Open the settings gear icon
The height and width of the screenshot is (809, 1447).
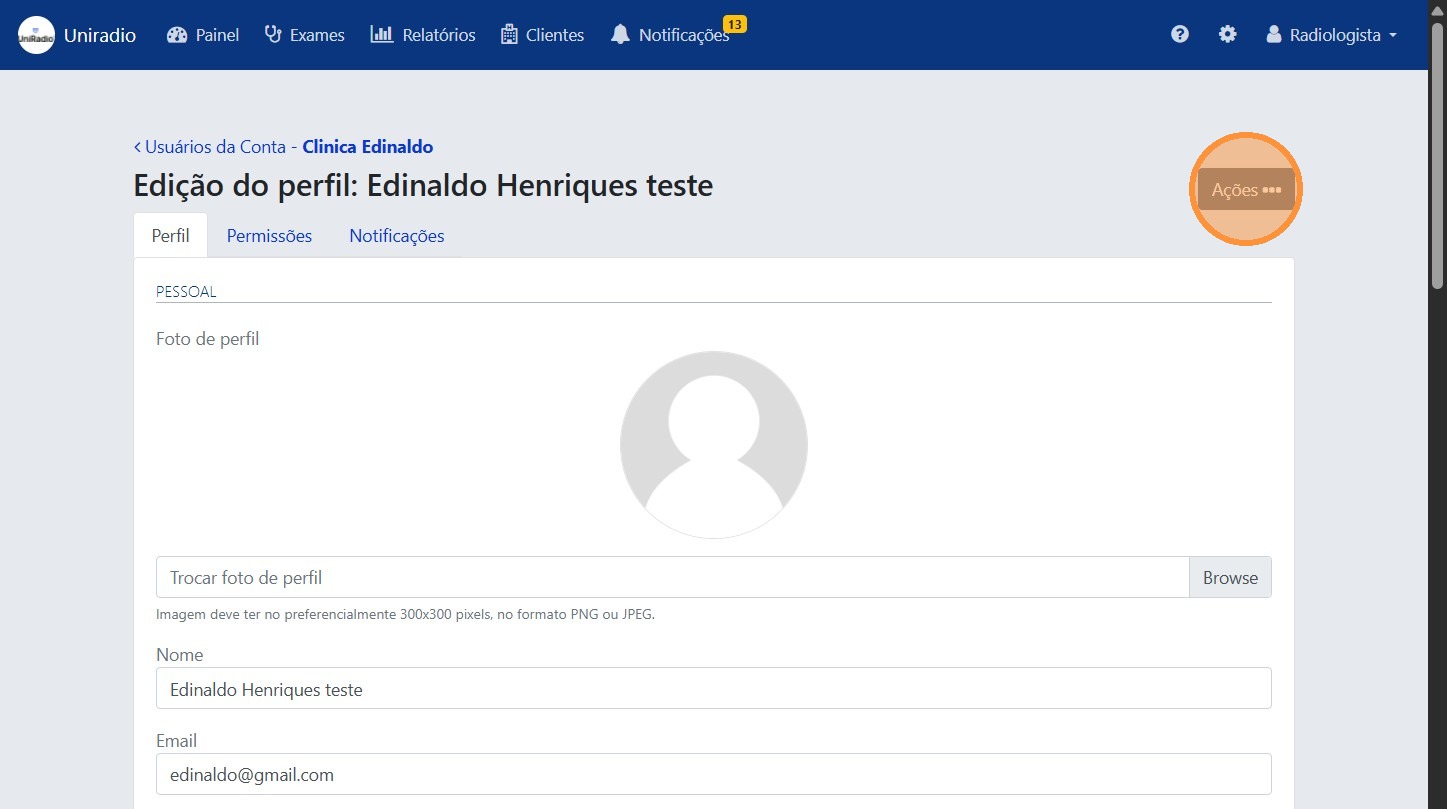[1227, 35]
